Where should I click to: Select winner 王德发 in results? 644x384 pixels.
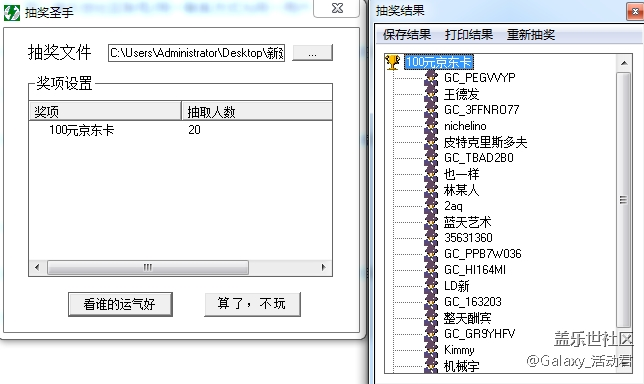pyautogui.click(x=461, y=94)
